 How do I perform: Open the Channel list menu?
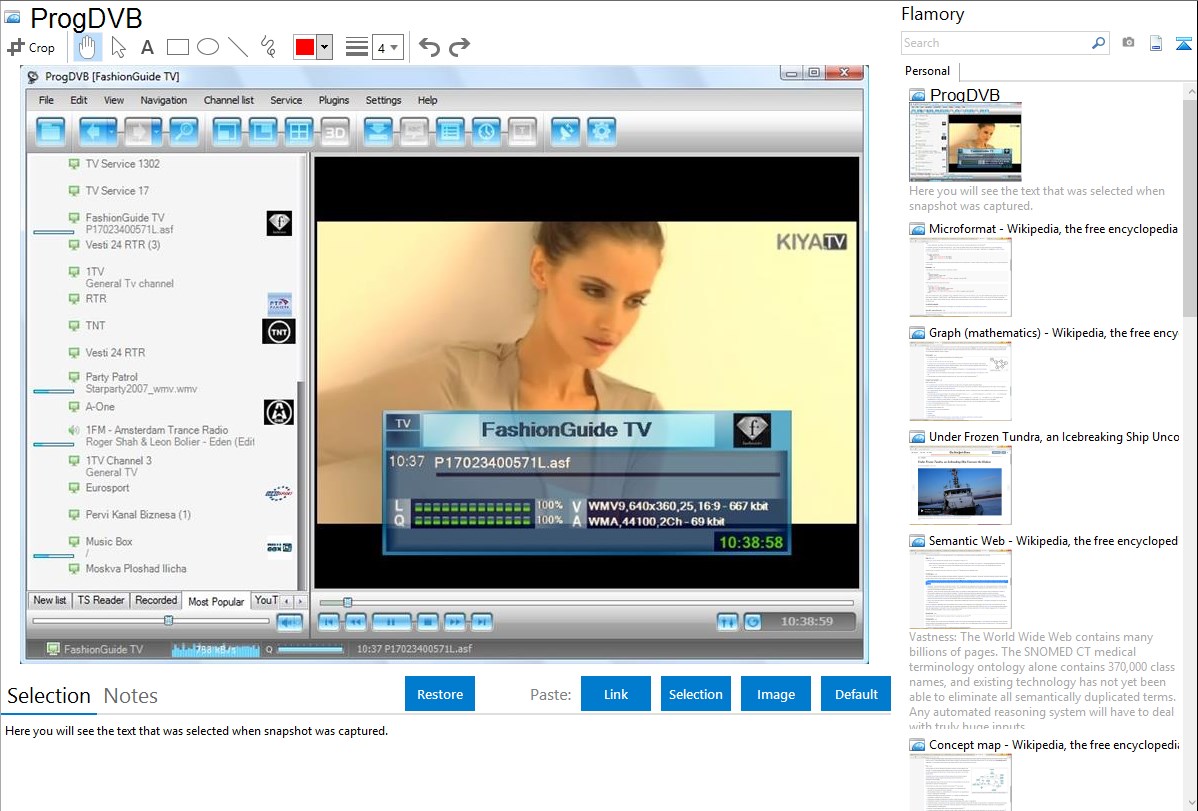pos(228,100)
